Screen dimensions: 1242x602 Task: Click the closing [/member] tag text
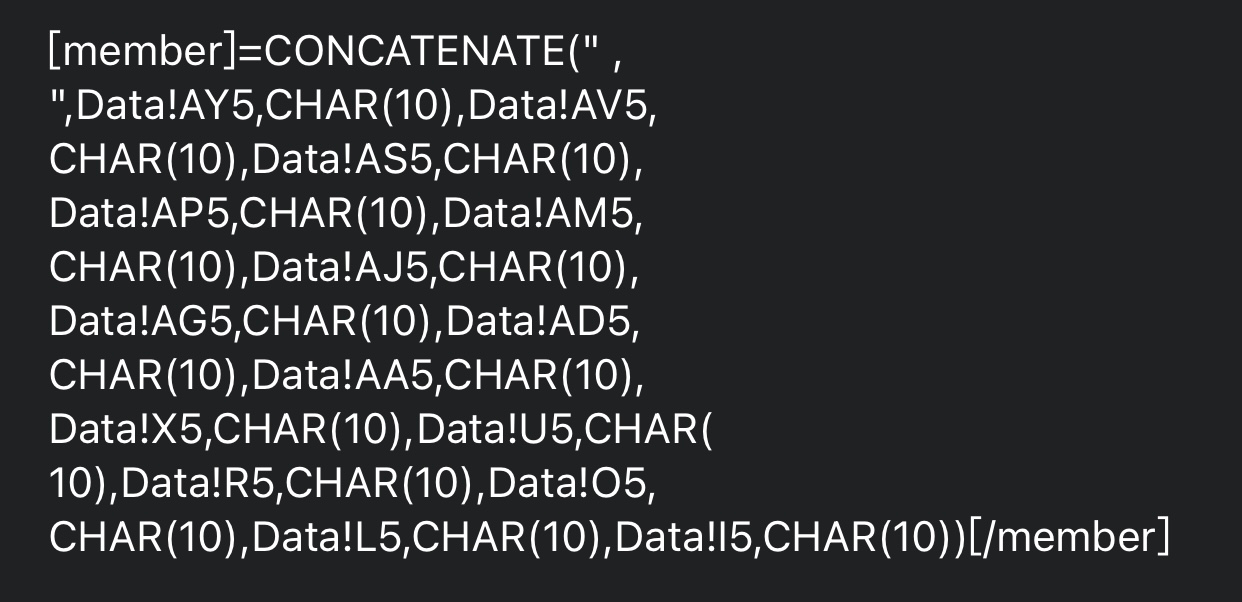tap(1069, 538)
